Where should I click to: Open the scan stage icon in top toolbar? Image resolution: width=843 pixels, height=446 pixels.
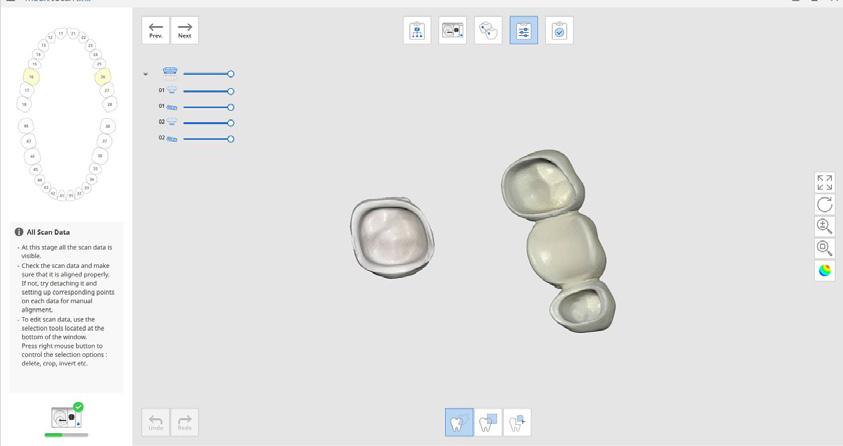[452, 30]
